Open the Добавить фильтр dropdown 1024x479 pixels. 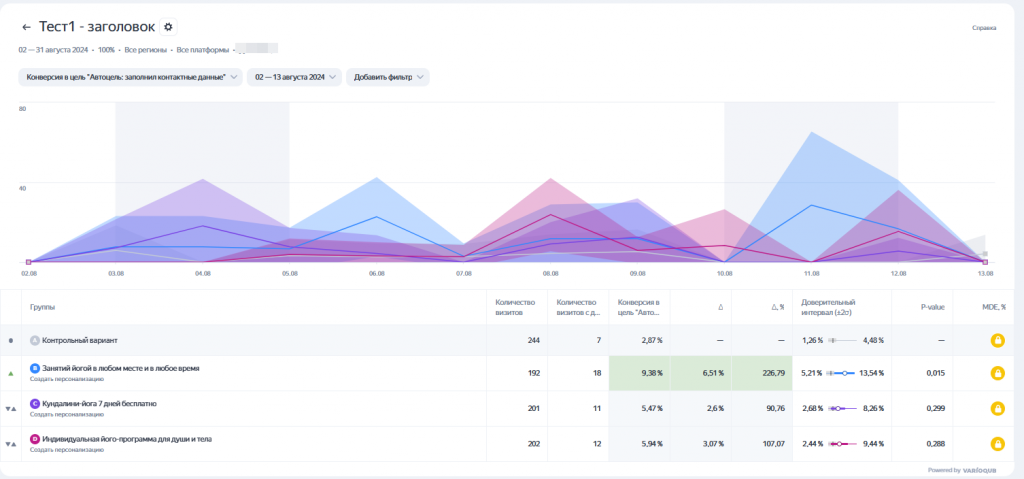click(x=388, y=77)
